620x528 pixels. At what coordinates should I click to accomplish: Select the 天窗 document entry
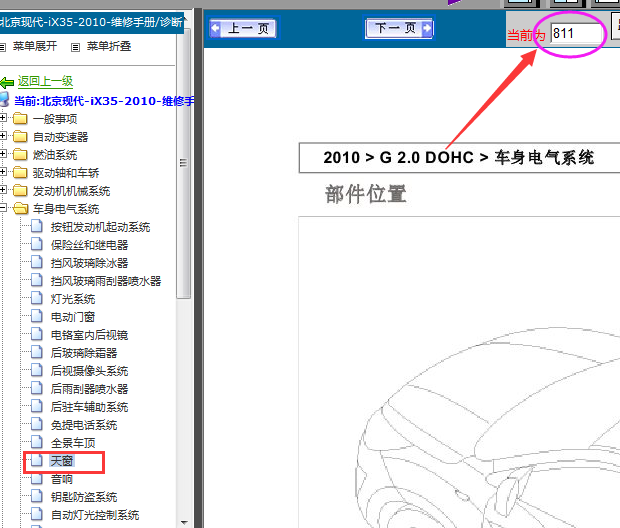(x=62, y=461)
